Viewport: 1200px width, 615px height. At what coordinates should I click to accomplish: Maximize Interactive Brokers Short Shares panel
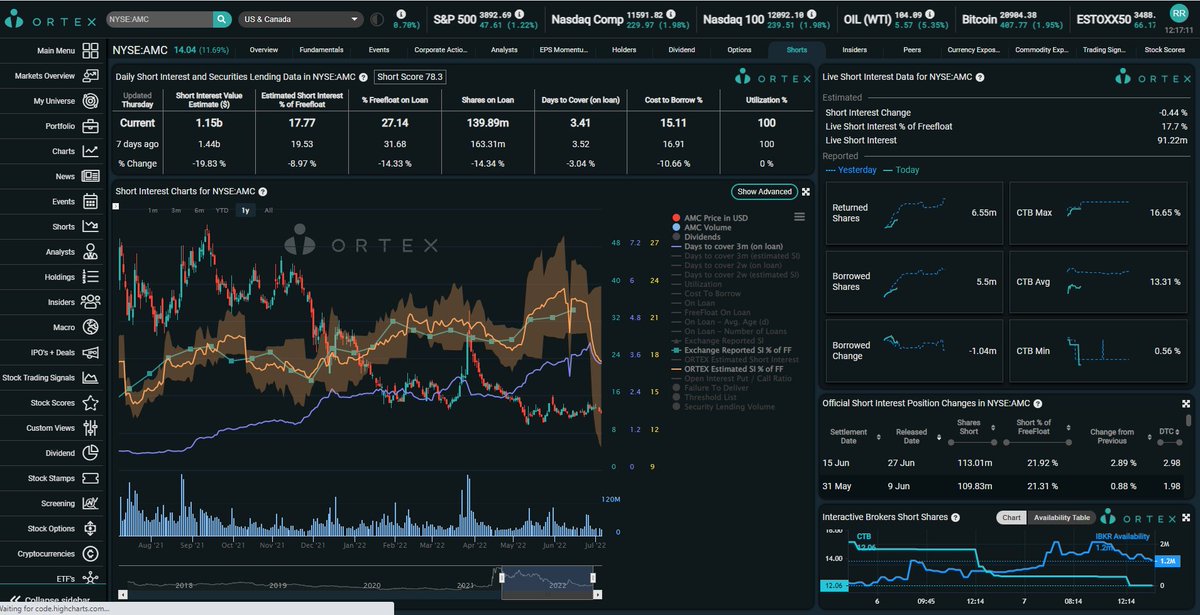[x=1187, y=517]
